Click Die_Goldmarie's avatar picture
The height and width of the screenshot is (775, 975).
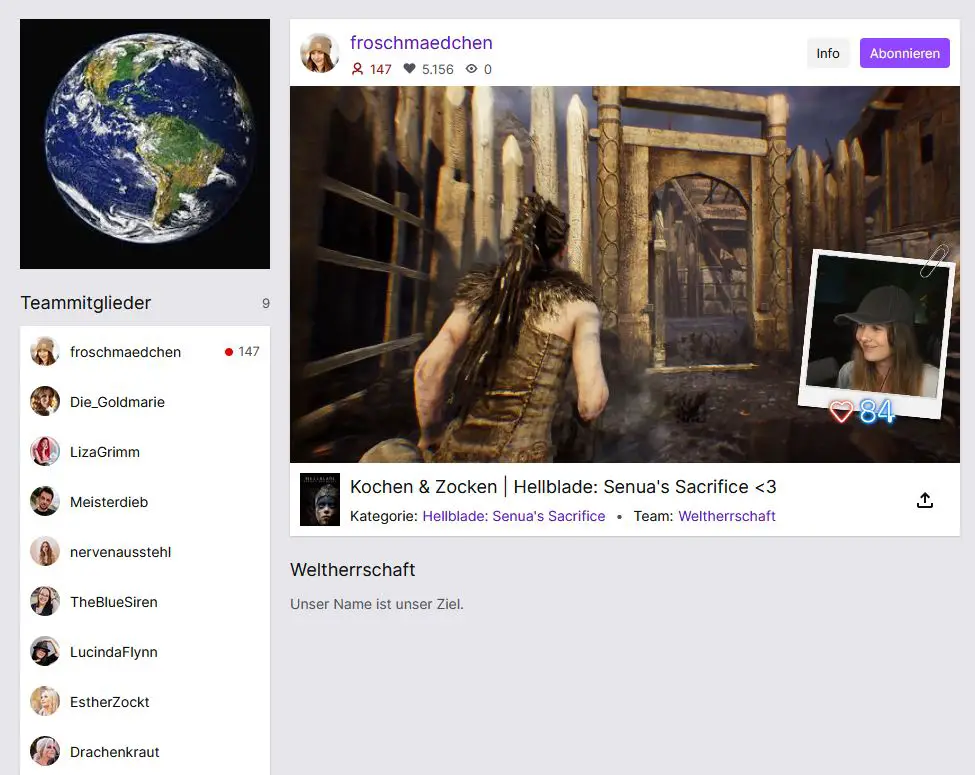coord(45,401)
